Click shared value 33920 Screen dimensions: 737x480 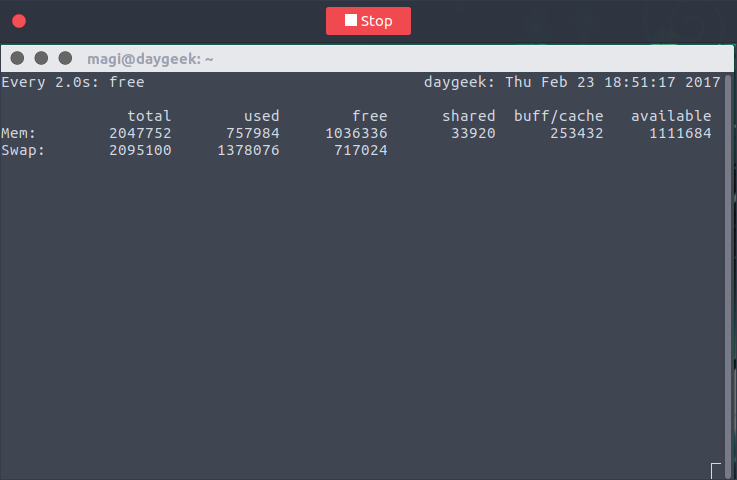[473, 133]
